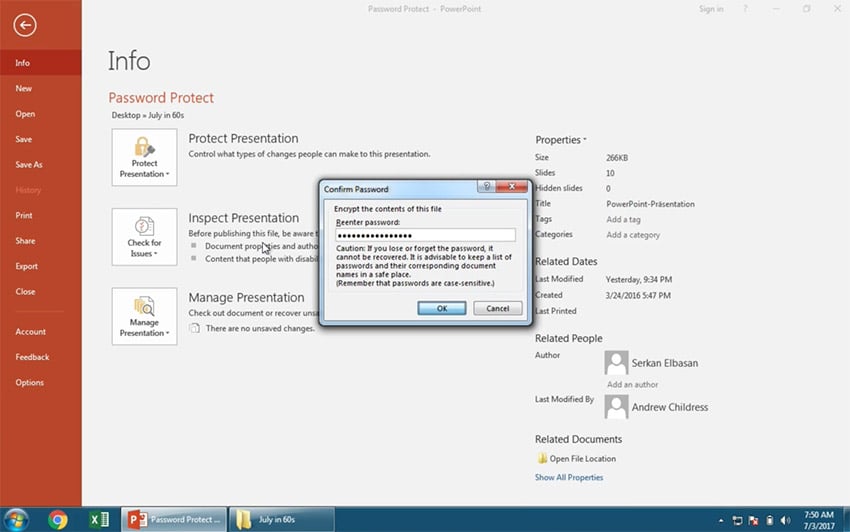Choose Open in the backstage sidebar
This screenshot has height=532, width=850.
point(41,114)
